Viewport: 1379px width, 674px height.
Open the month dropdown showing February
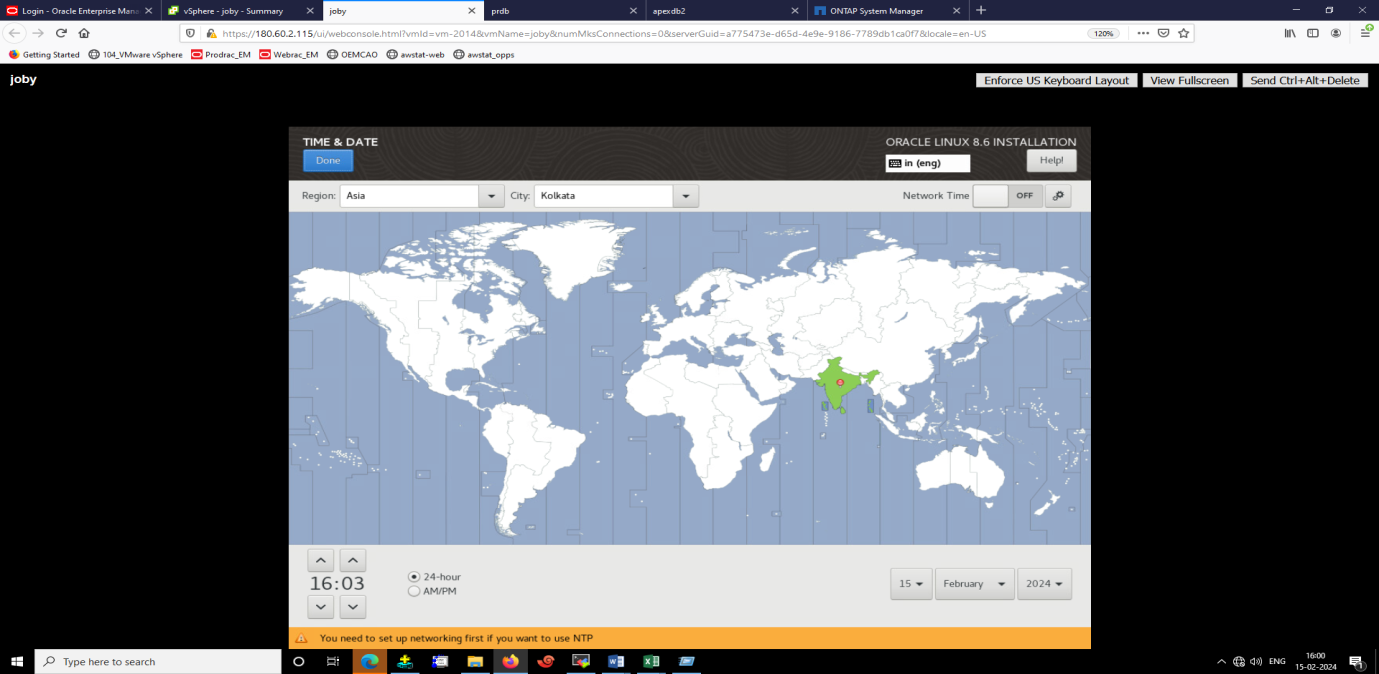[975, 584]
